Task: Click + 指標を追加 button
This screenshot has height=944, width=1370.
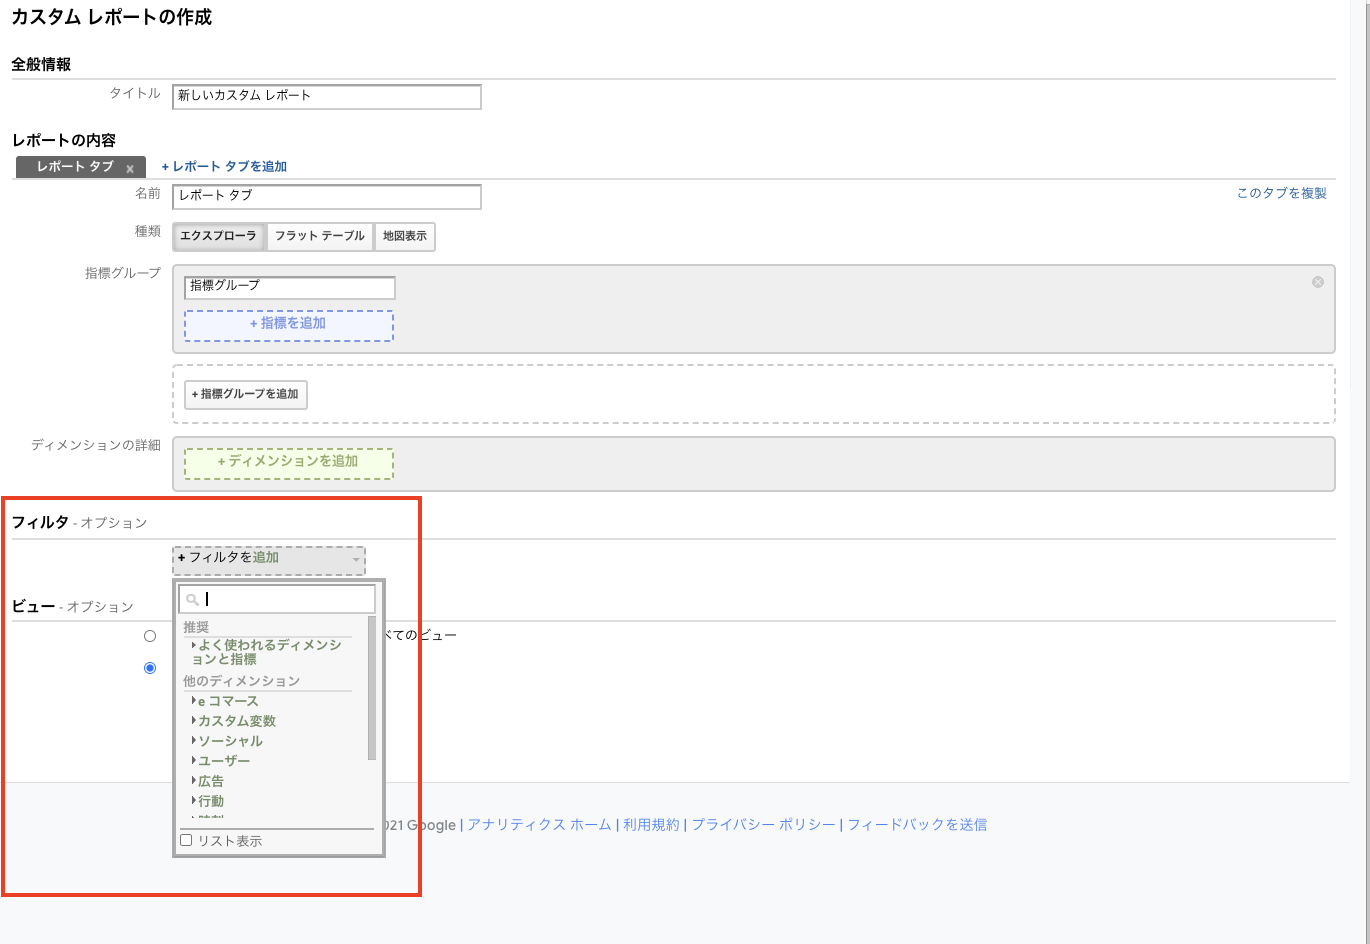Action: click(288, 324)
